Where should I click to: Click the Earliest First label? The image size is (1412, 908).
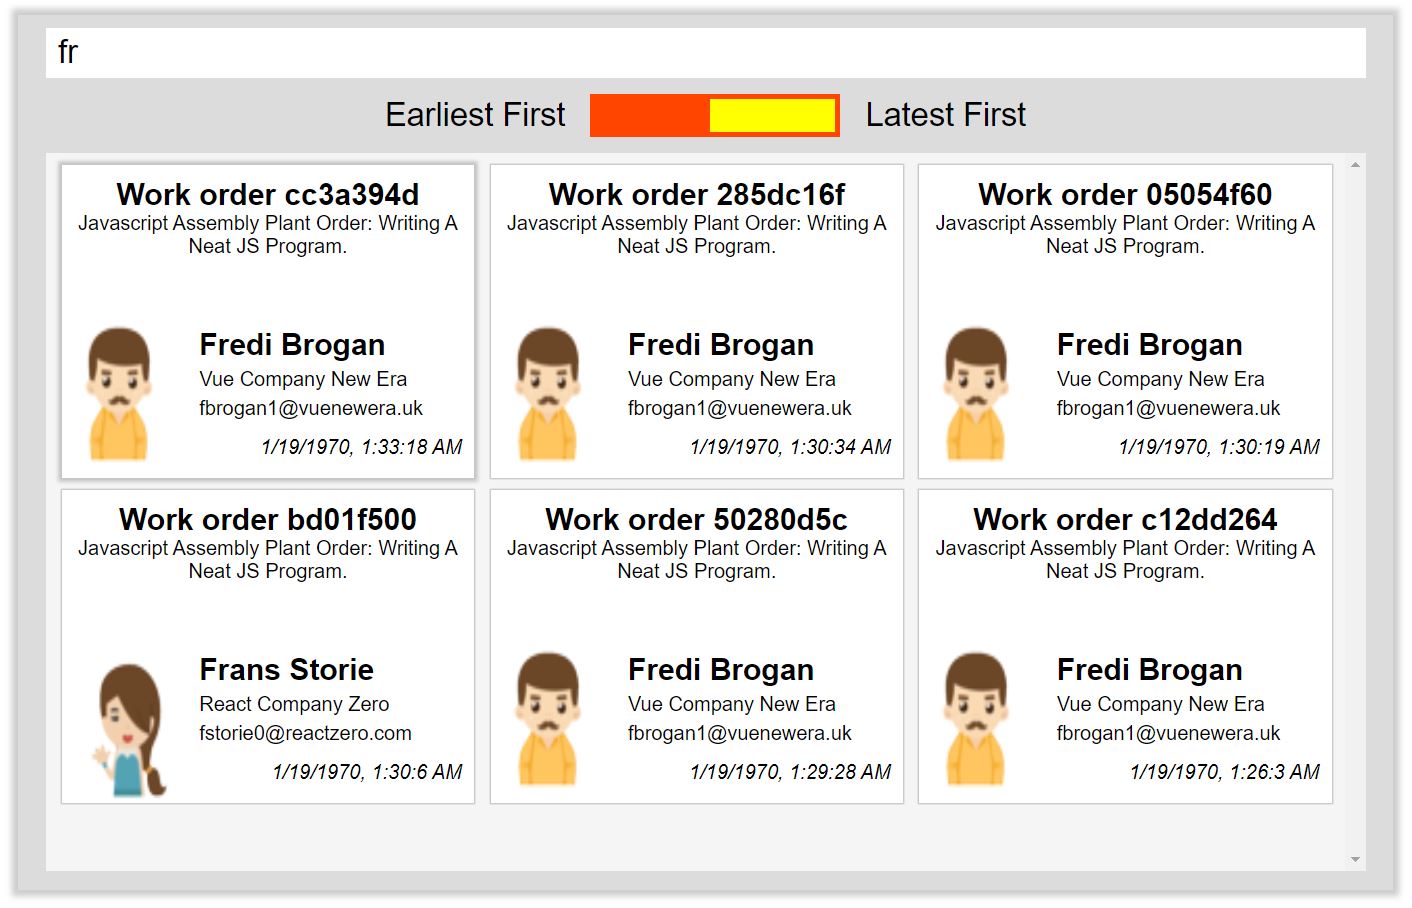[475, 115]
